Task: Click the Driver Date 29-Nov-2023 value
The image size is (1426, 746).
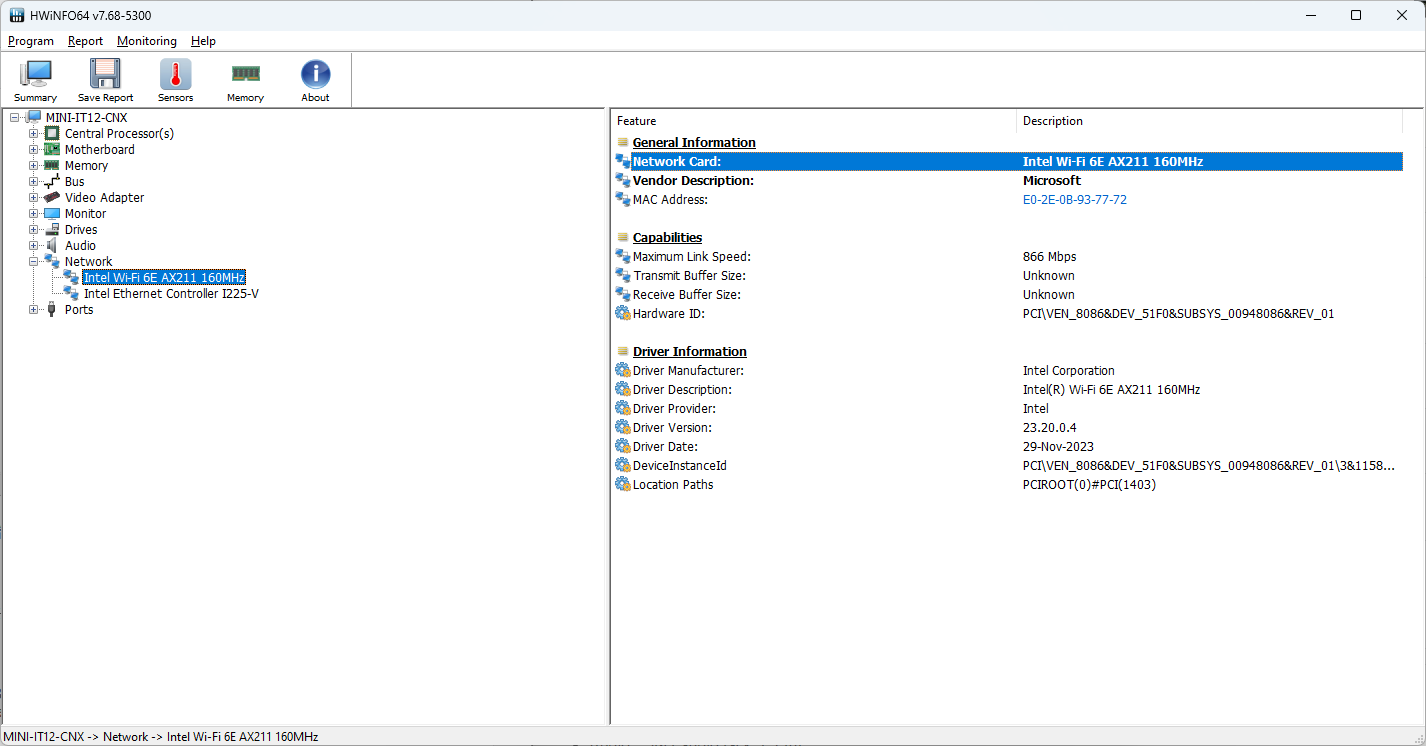Action: [x=1060, y=446]
